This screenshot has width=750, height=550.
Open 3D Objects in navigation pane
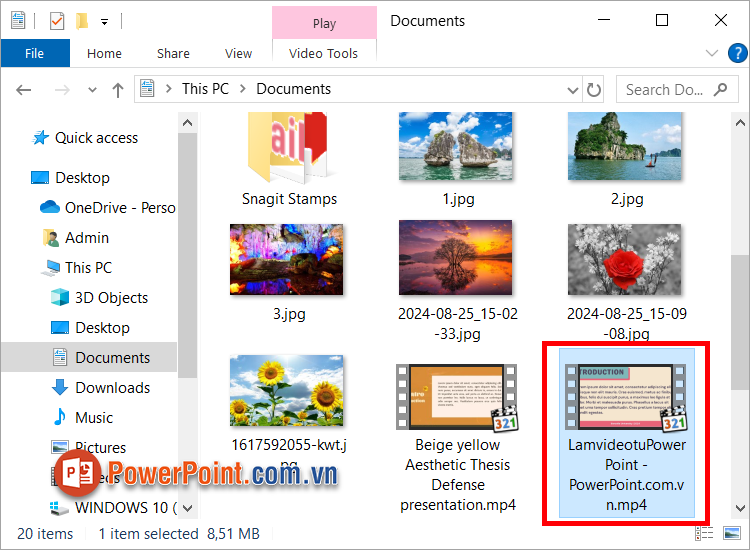point(99,297)
